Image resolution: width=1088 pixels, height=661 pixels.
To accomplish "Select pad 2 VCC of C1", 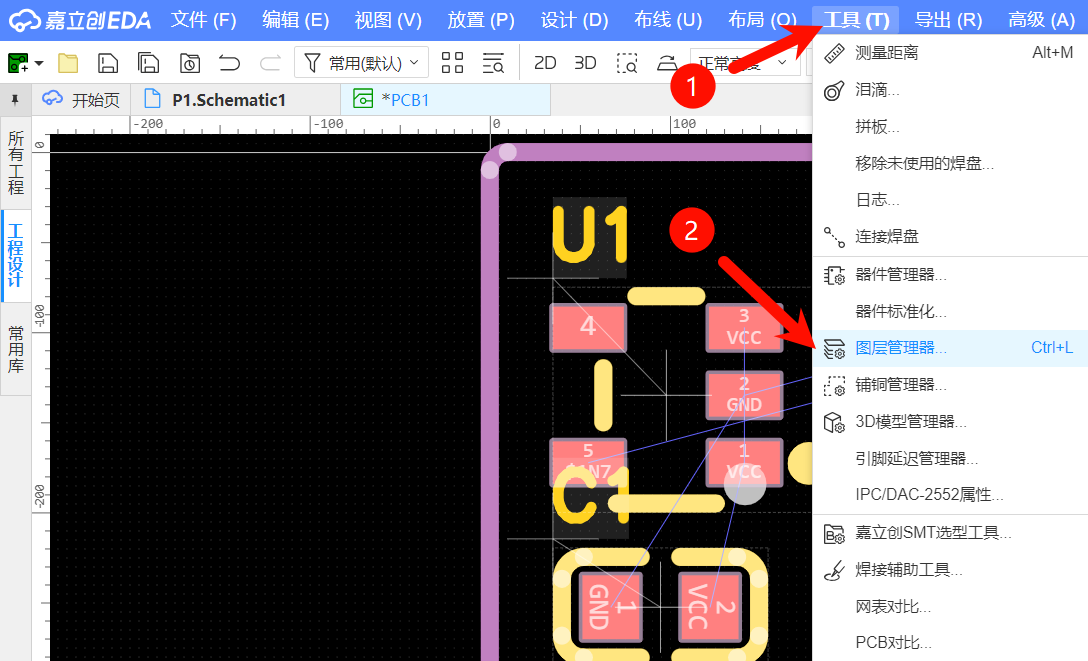I will pyautogui.click(x=711, y=607).
